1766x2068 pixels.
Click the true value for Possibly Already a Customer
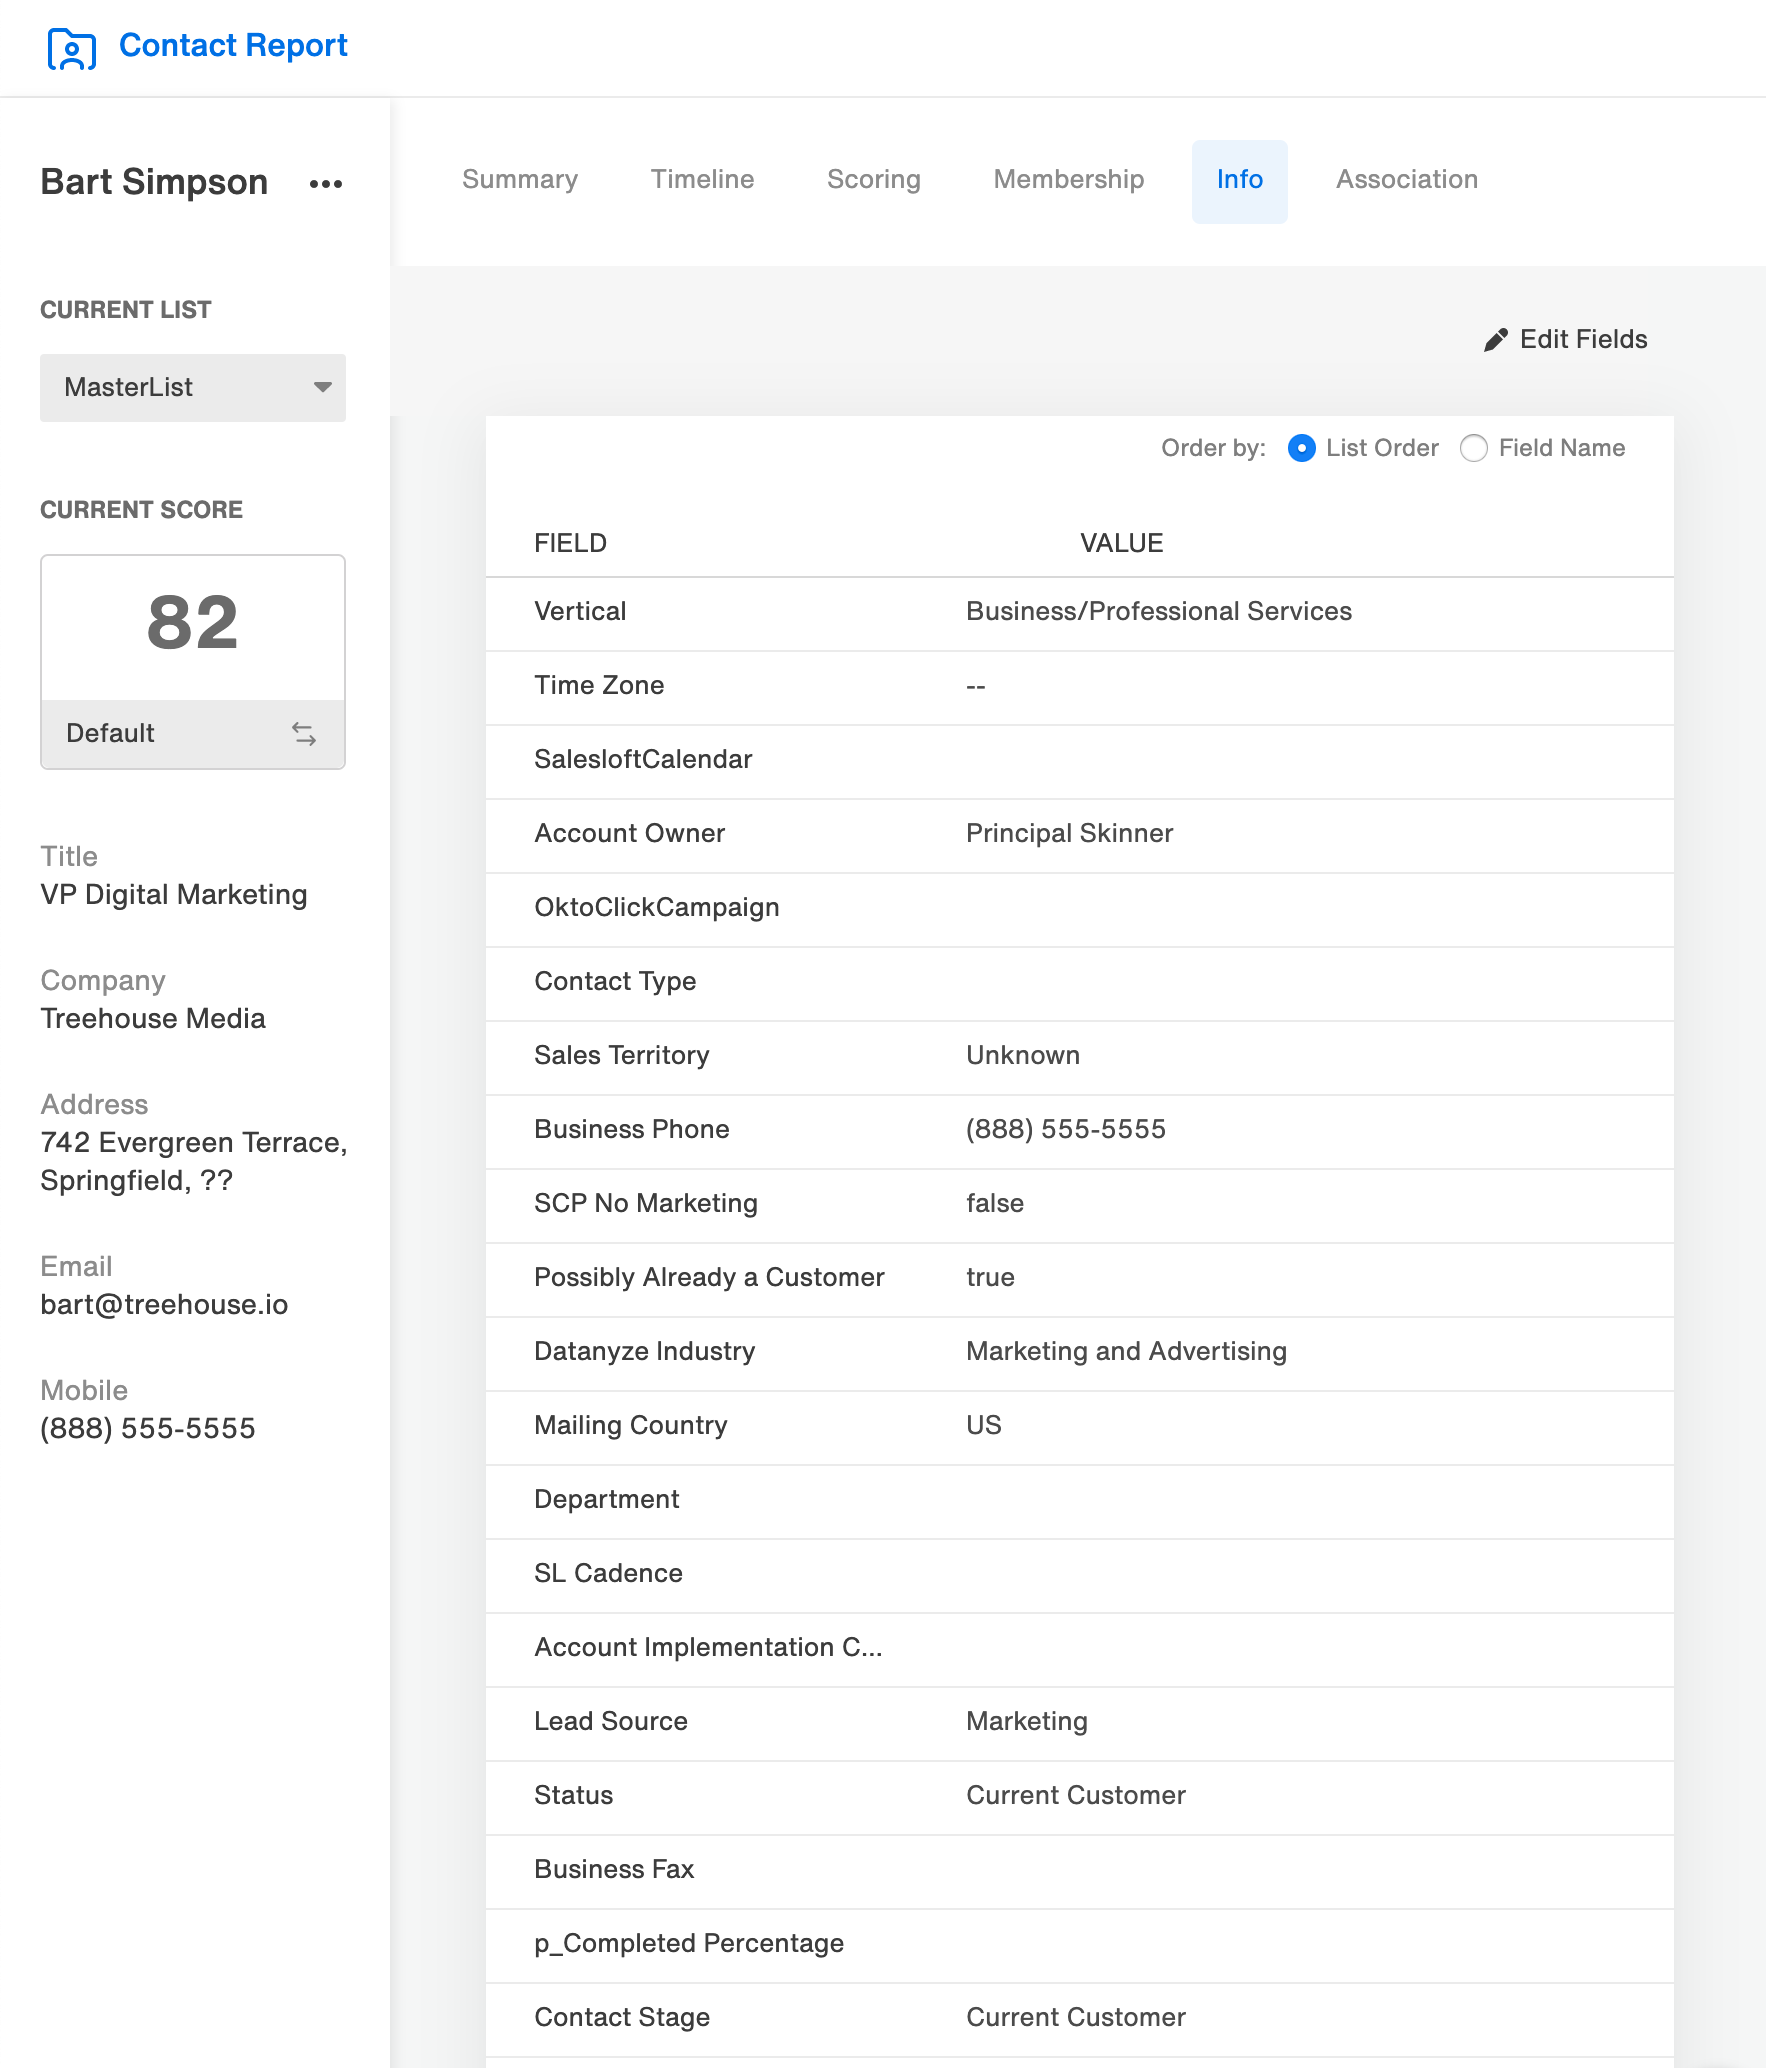pos(990,1278)
